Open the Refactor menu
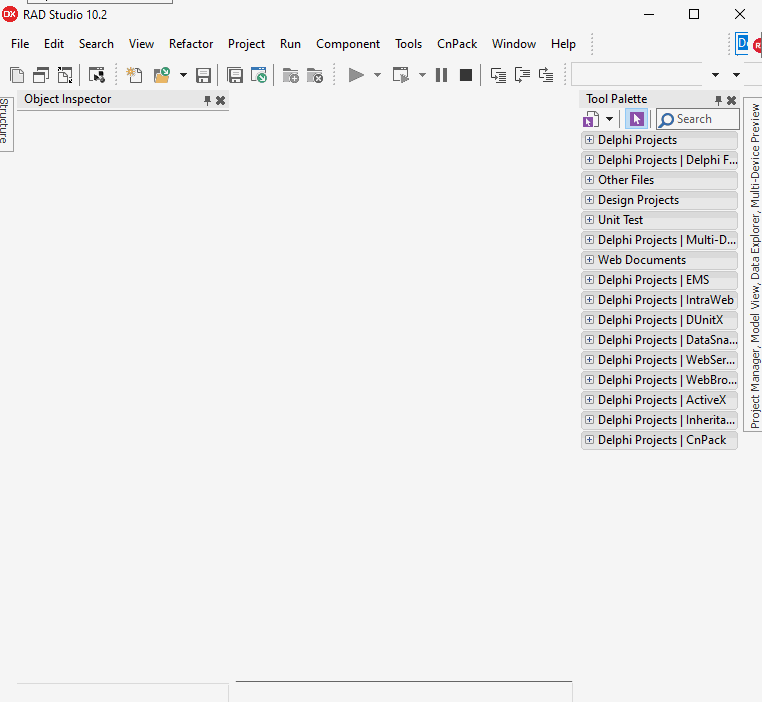The image size is (762, 702). (x=191, y=44)
